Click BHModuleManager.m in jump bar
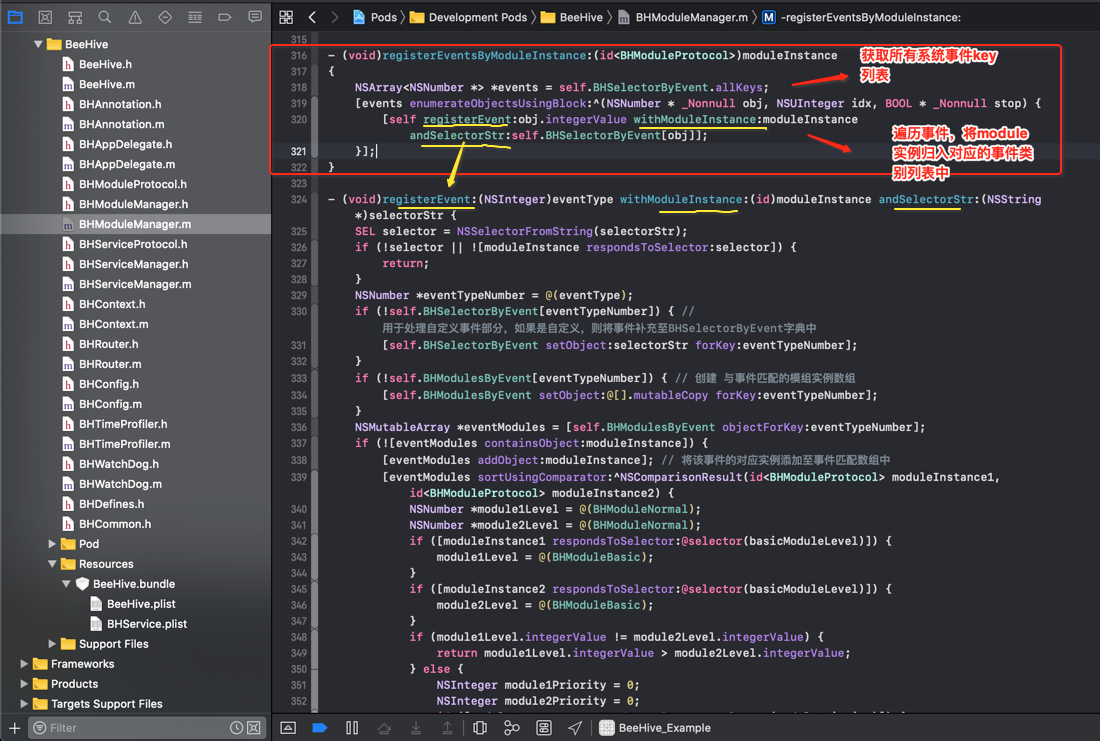Screen dimensions: 1100x741 coord(683,17)
